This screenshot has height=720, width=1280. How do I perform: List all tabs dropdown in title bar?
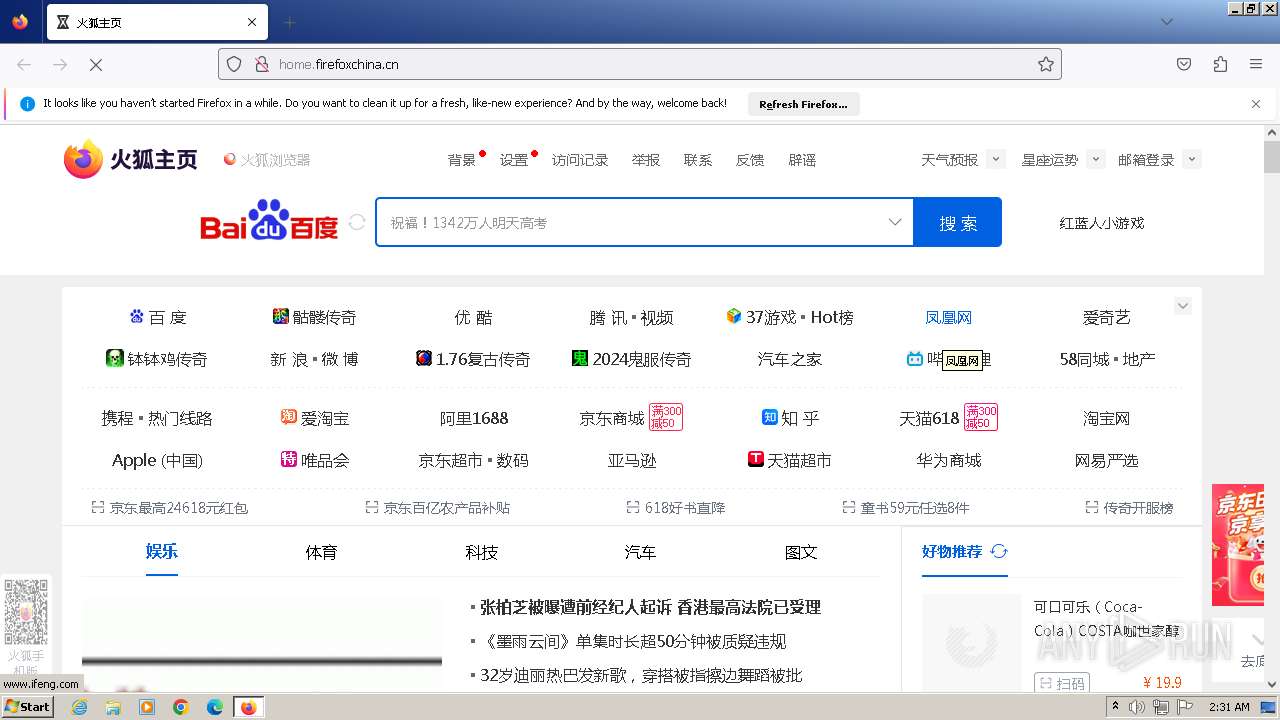pyautogui.click(x=1167, y=22)
